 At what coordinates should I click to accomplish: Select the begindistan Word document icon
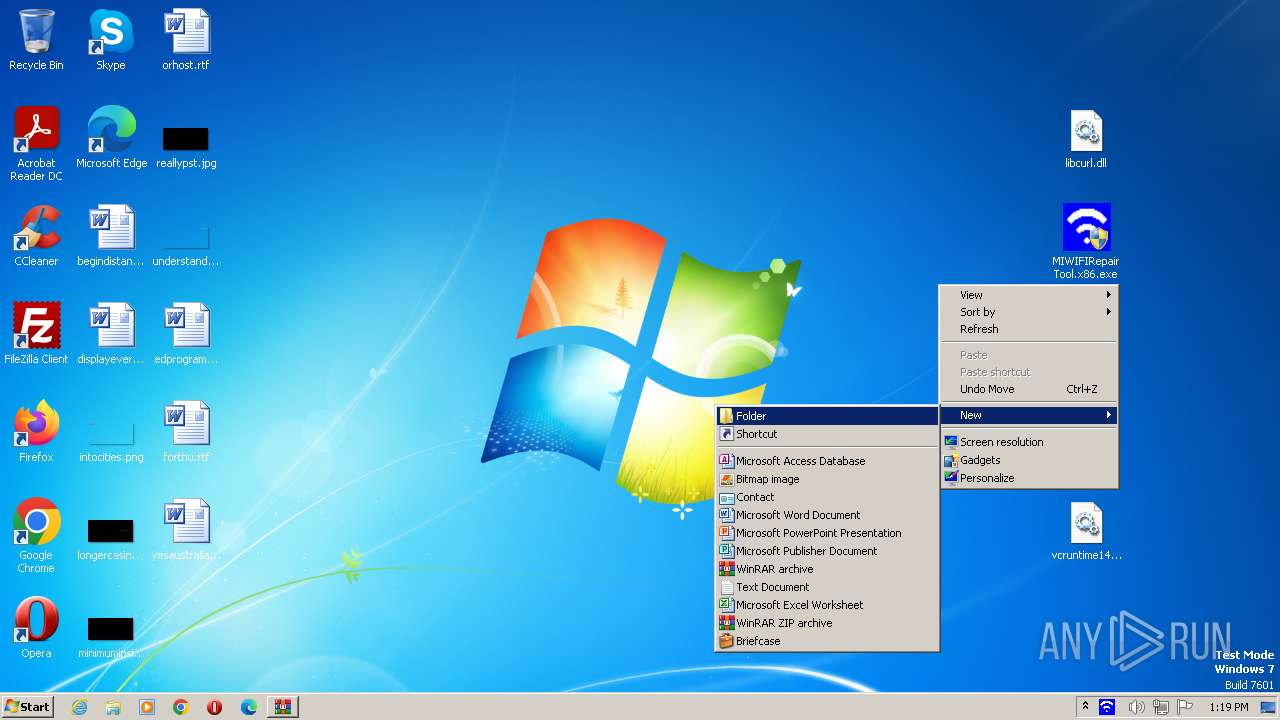coord(111,235)
